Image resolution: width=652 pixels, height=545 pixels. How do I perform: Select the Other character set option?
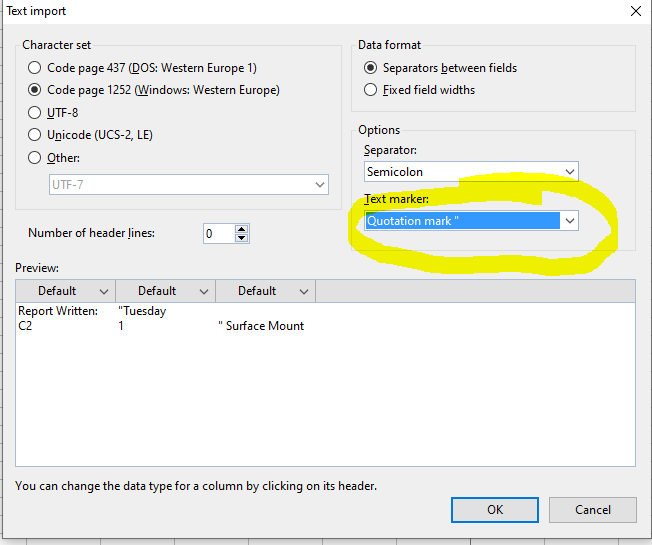coord(36,158)
